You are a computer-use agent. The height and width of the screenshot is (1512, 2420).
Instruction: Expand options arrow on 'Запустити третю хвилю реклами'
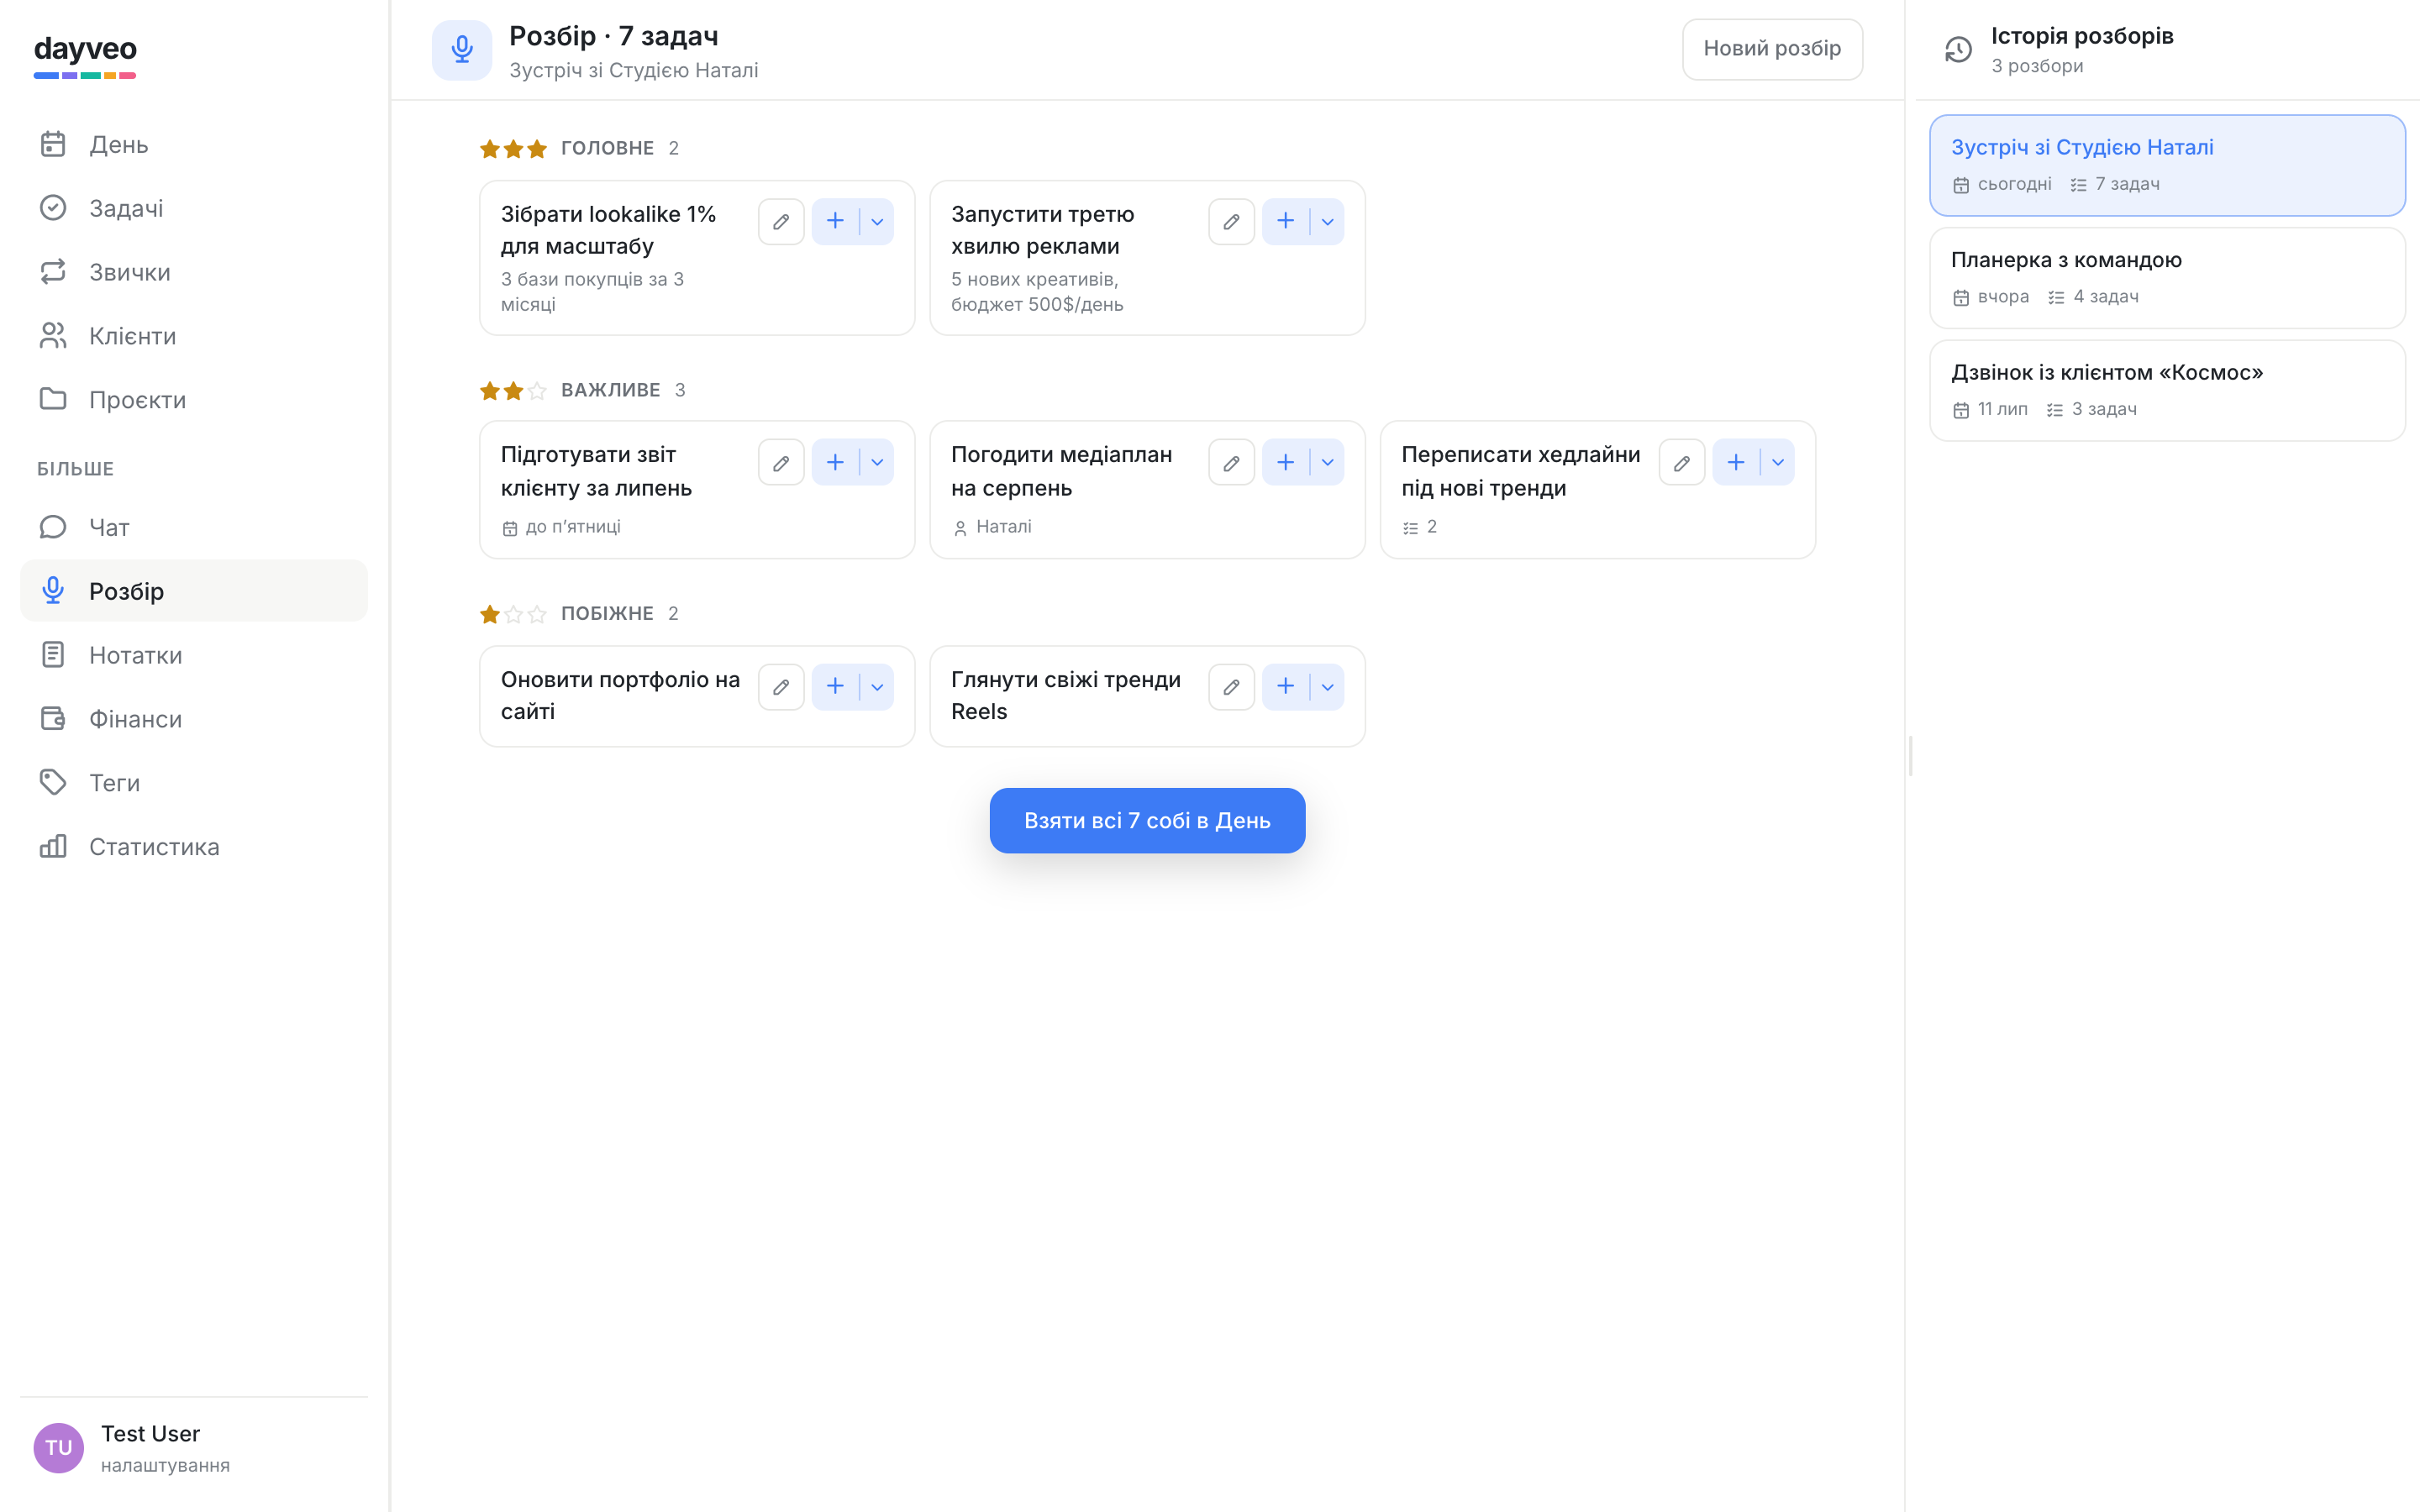(x=1327, y=221)
